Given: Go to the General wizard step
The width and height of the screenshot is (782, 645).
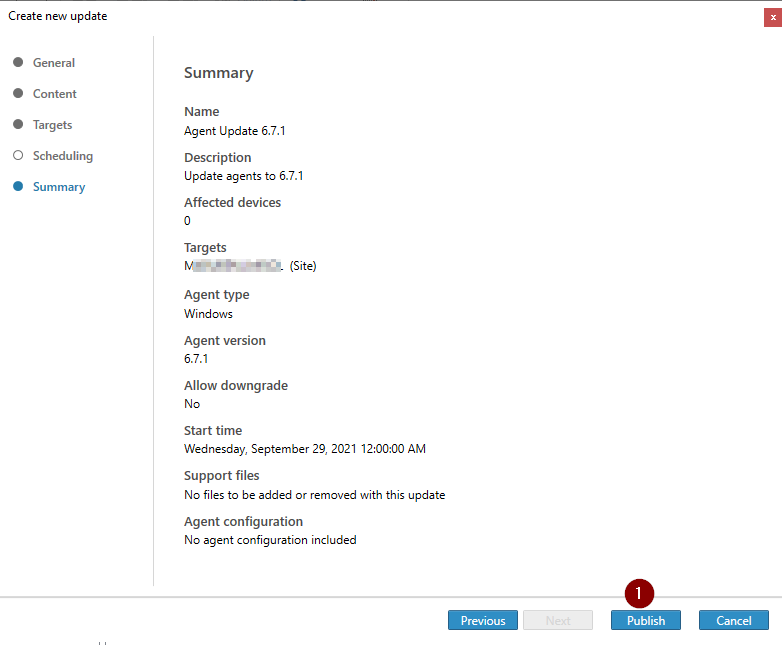Looking at the screenshot, I should point(53,63).
